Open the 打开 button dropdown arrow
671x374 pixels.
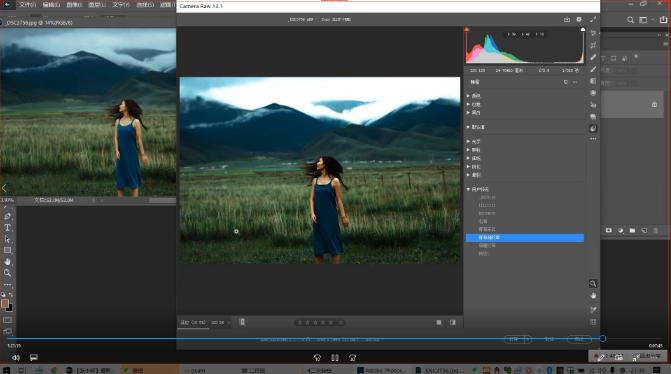[528, 339]
